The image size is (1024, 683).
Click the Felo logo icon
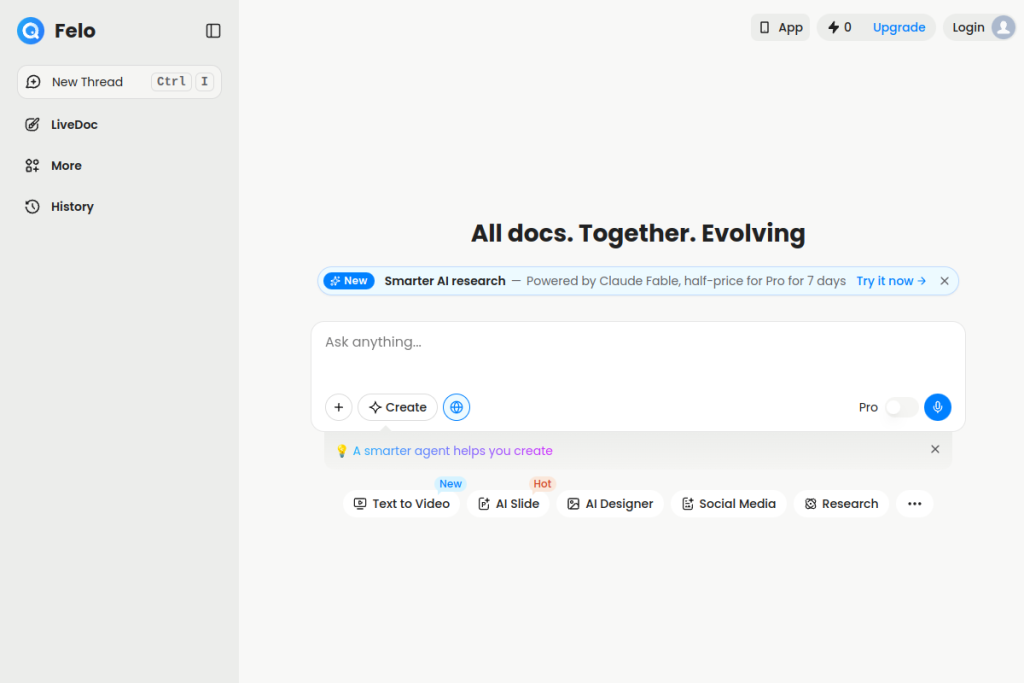pyautogui.click(x=31, y=31)
